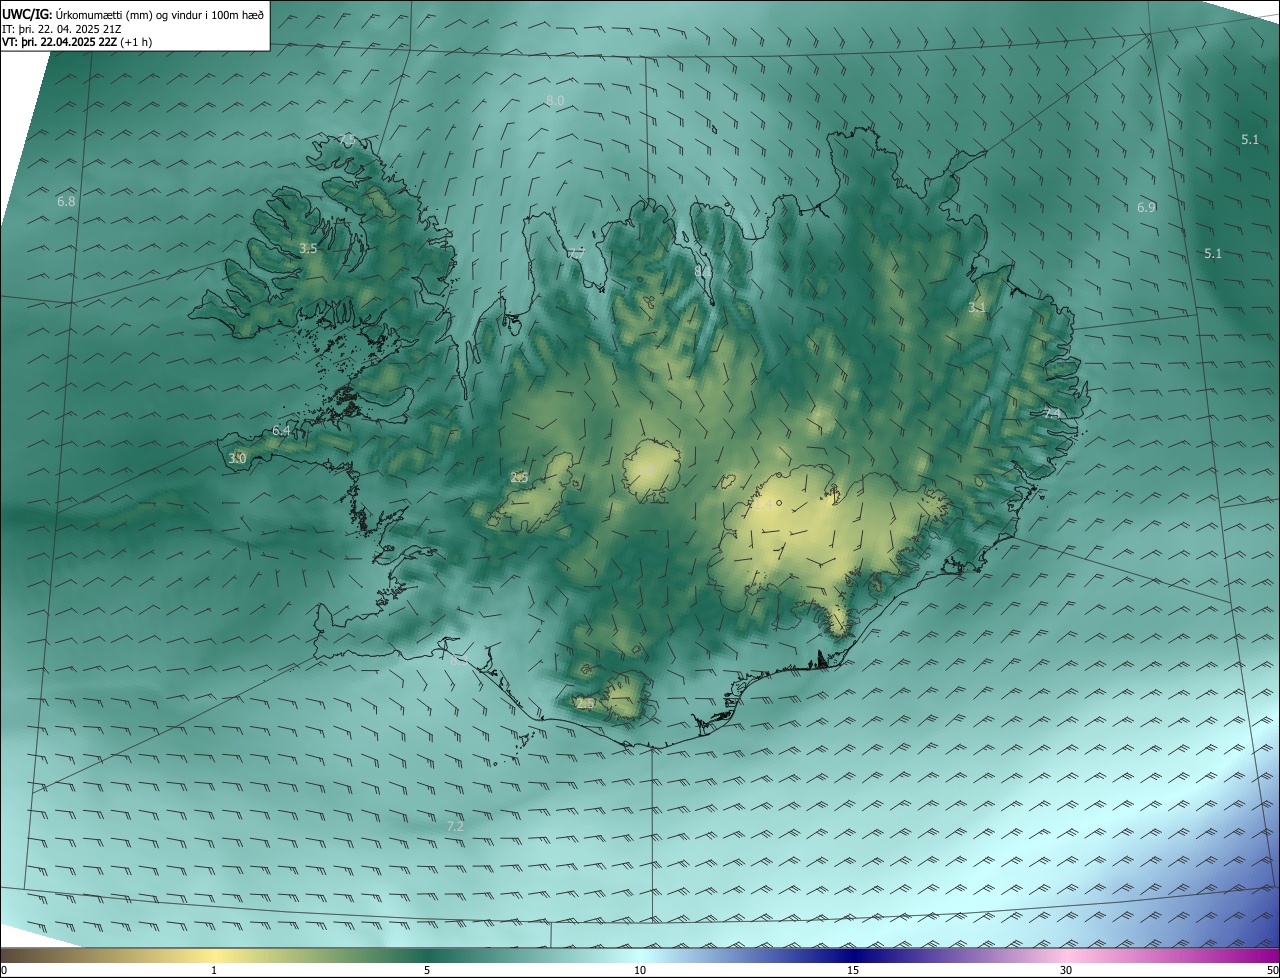Screen dimensions: 1280x978
Task: Click the 7.7 value on the north coast
Action: coord(576,254)
